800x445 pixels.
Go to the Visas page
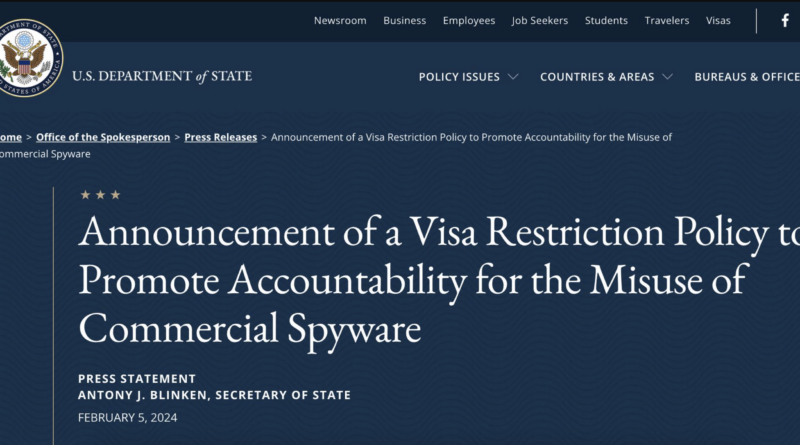pyautogui.click(x=718, y=21)
